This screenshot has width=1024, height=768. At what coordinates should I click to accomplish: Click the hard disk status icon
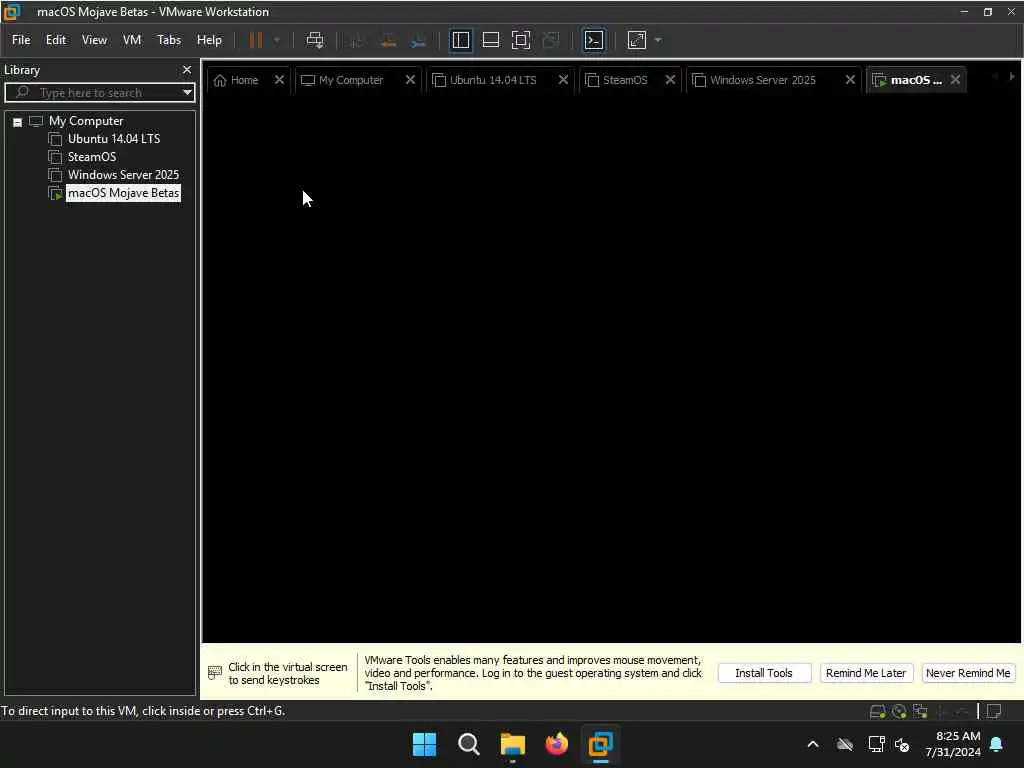click(x=878, y=711)
